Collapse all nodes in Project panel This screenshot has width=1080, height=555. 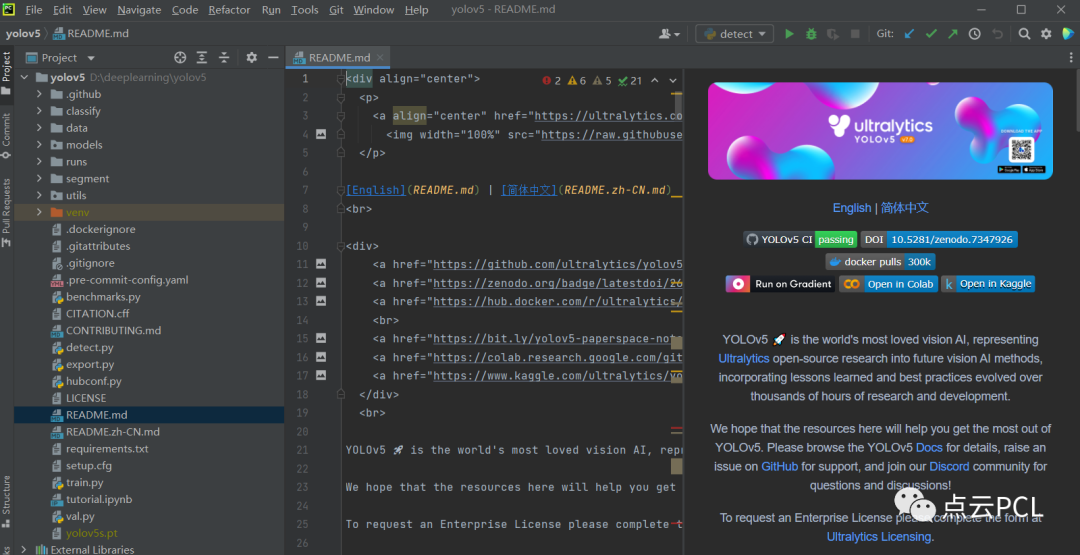pyautogui.click(x=224, y=58)
